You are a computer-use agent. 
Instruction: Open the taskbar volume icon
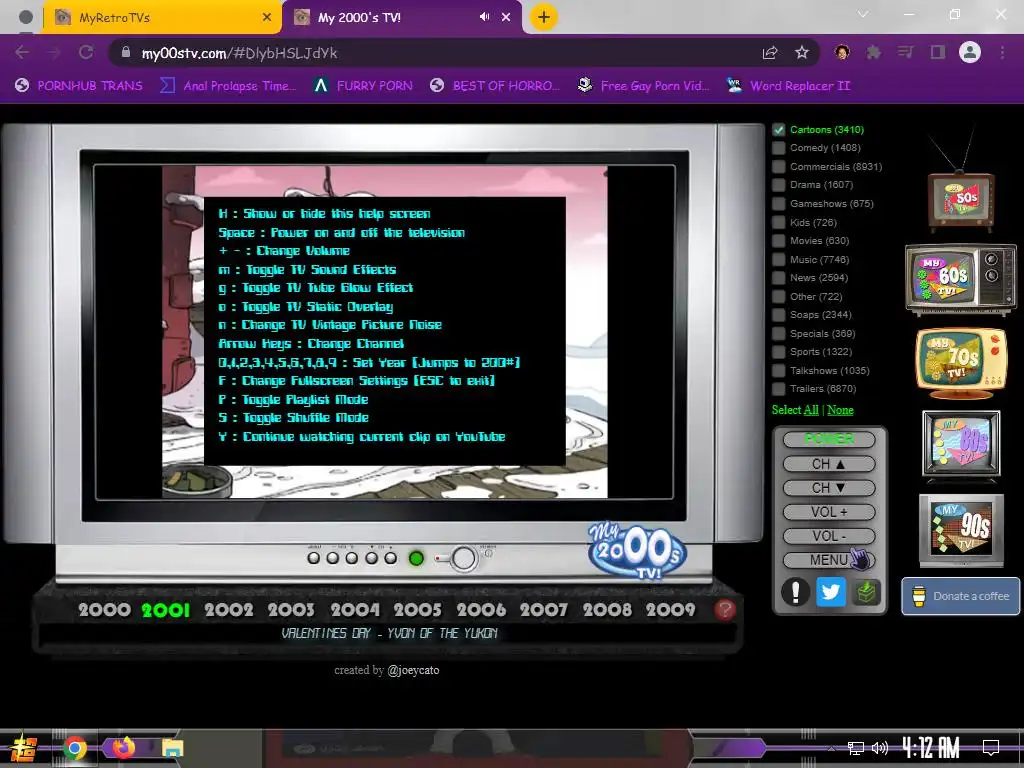coord(880,748)
